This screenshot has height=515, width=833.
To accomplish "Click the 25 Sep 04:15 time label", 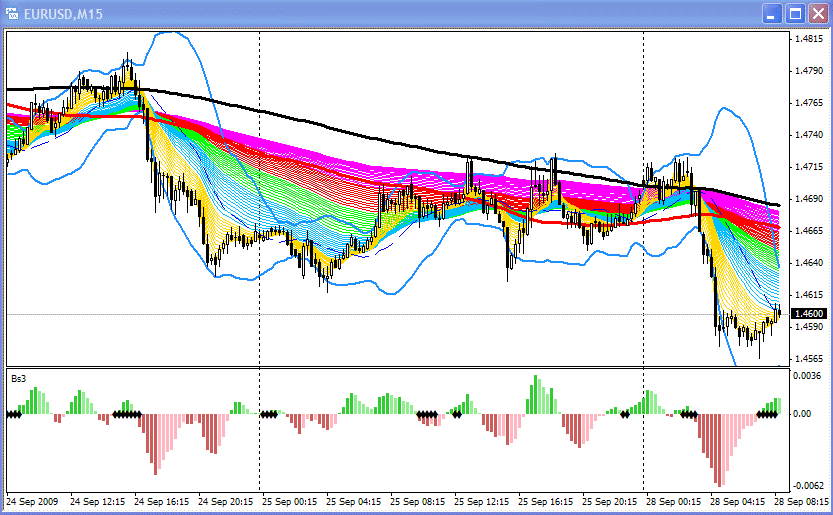I will [353, 501].
